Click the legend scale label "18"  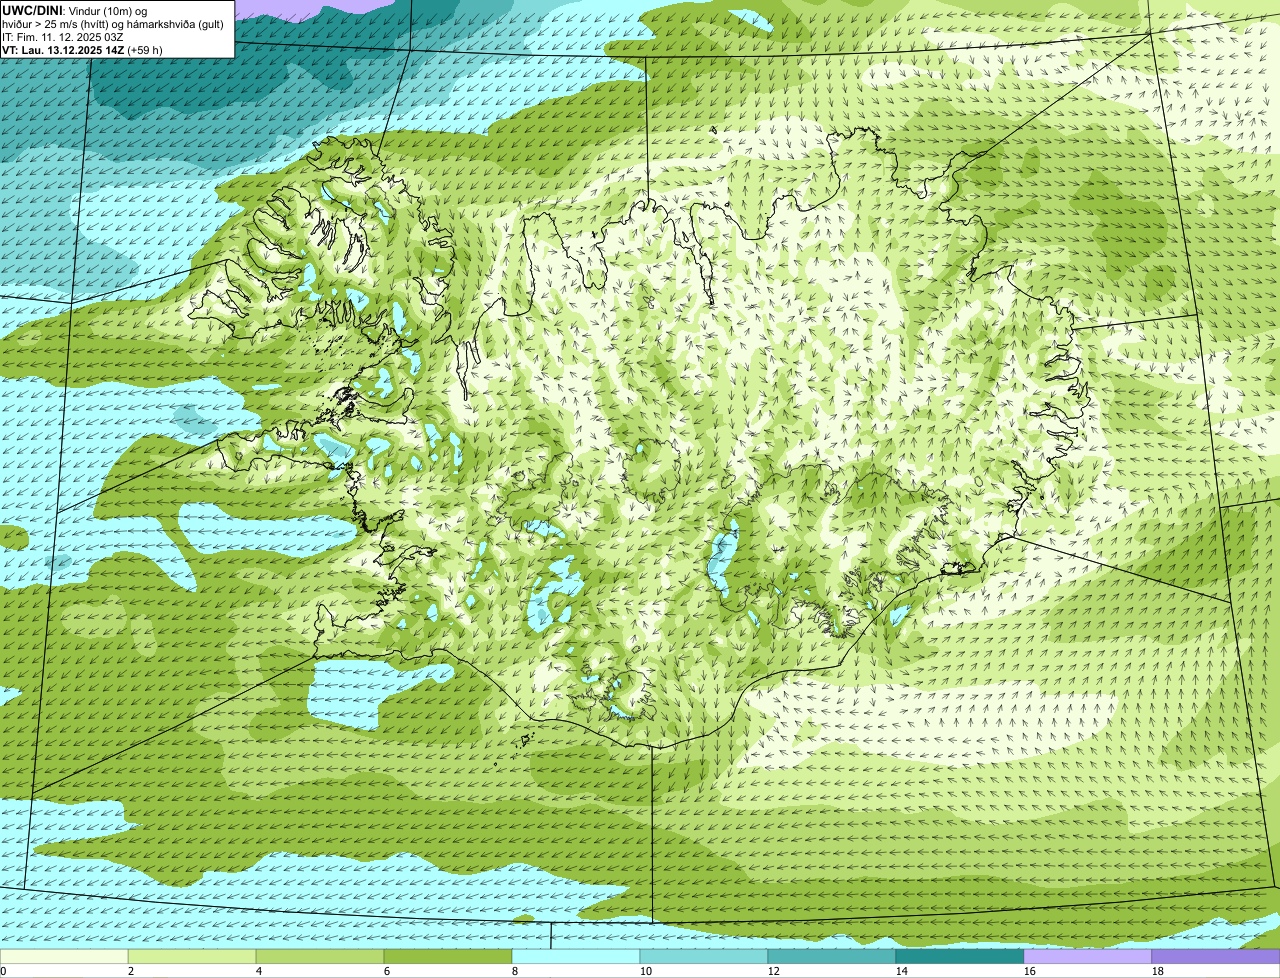[1158, 971]
